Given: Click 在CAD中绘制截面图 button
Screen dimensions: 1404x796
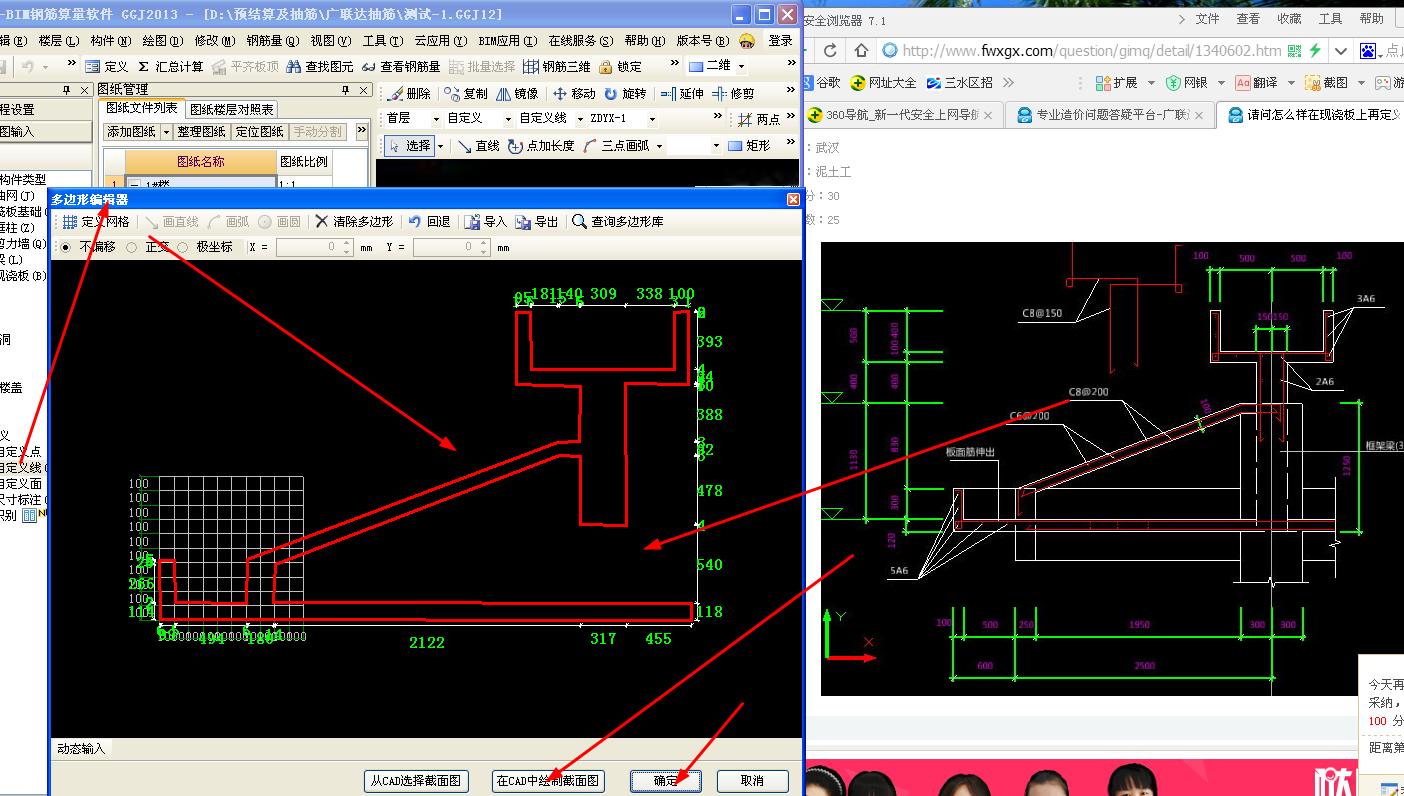Looking at the screenshot, I should pyautogui.click(x=548, y=781).
